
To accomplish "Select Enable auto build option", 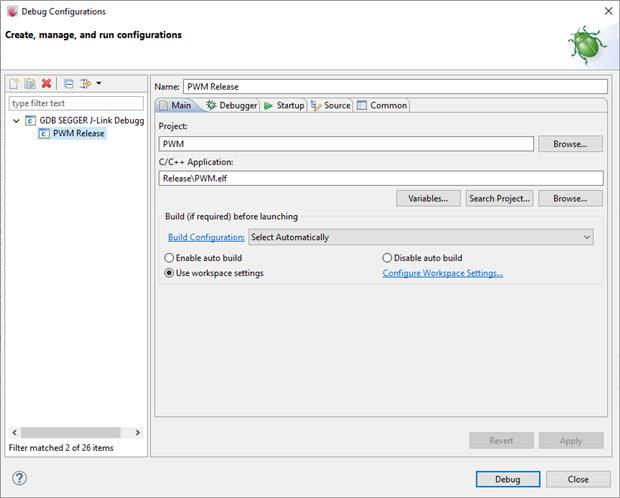I will tap(169, 258).
